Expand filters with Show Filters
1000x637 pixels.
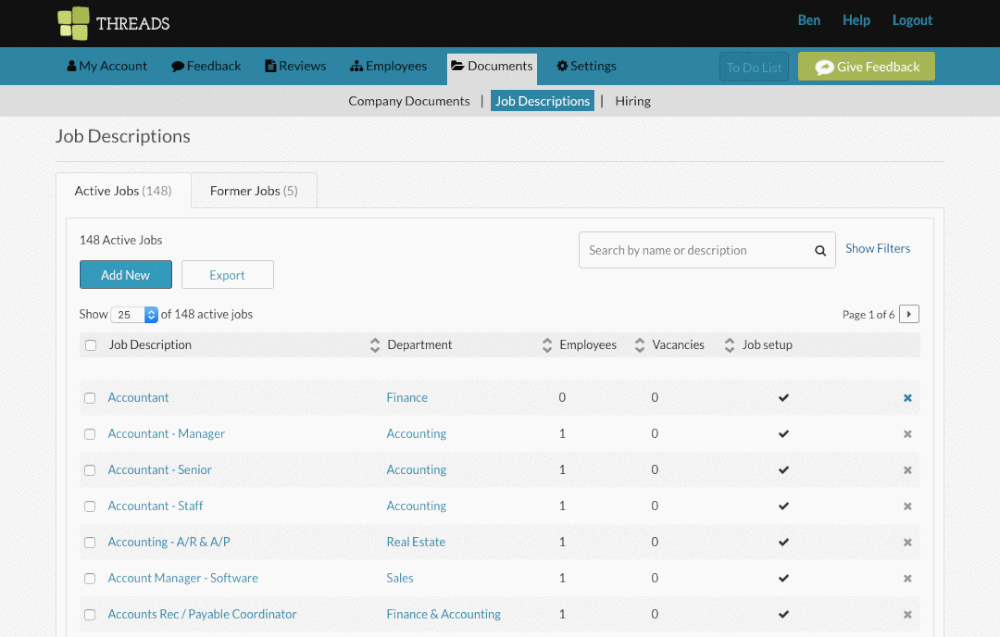tap(878, 249)
